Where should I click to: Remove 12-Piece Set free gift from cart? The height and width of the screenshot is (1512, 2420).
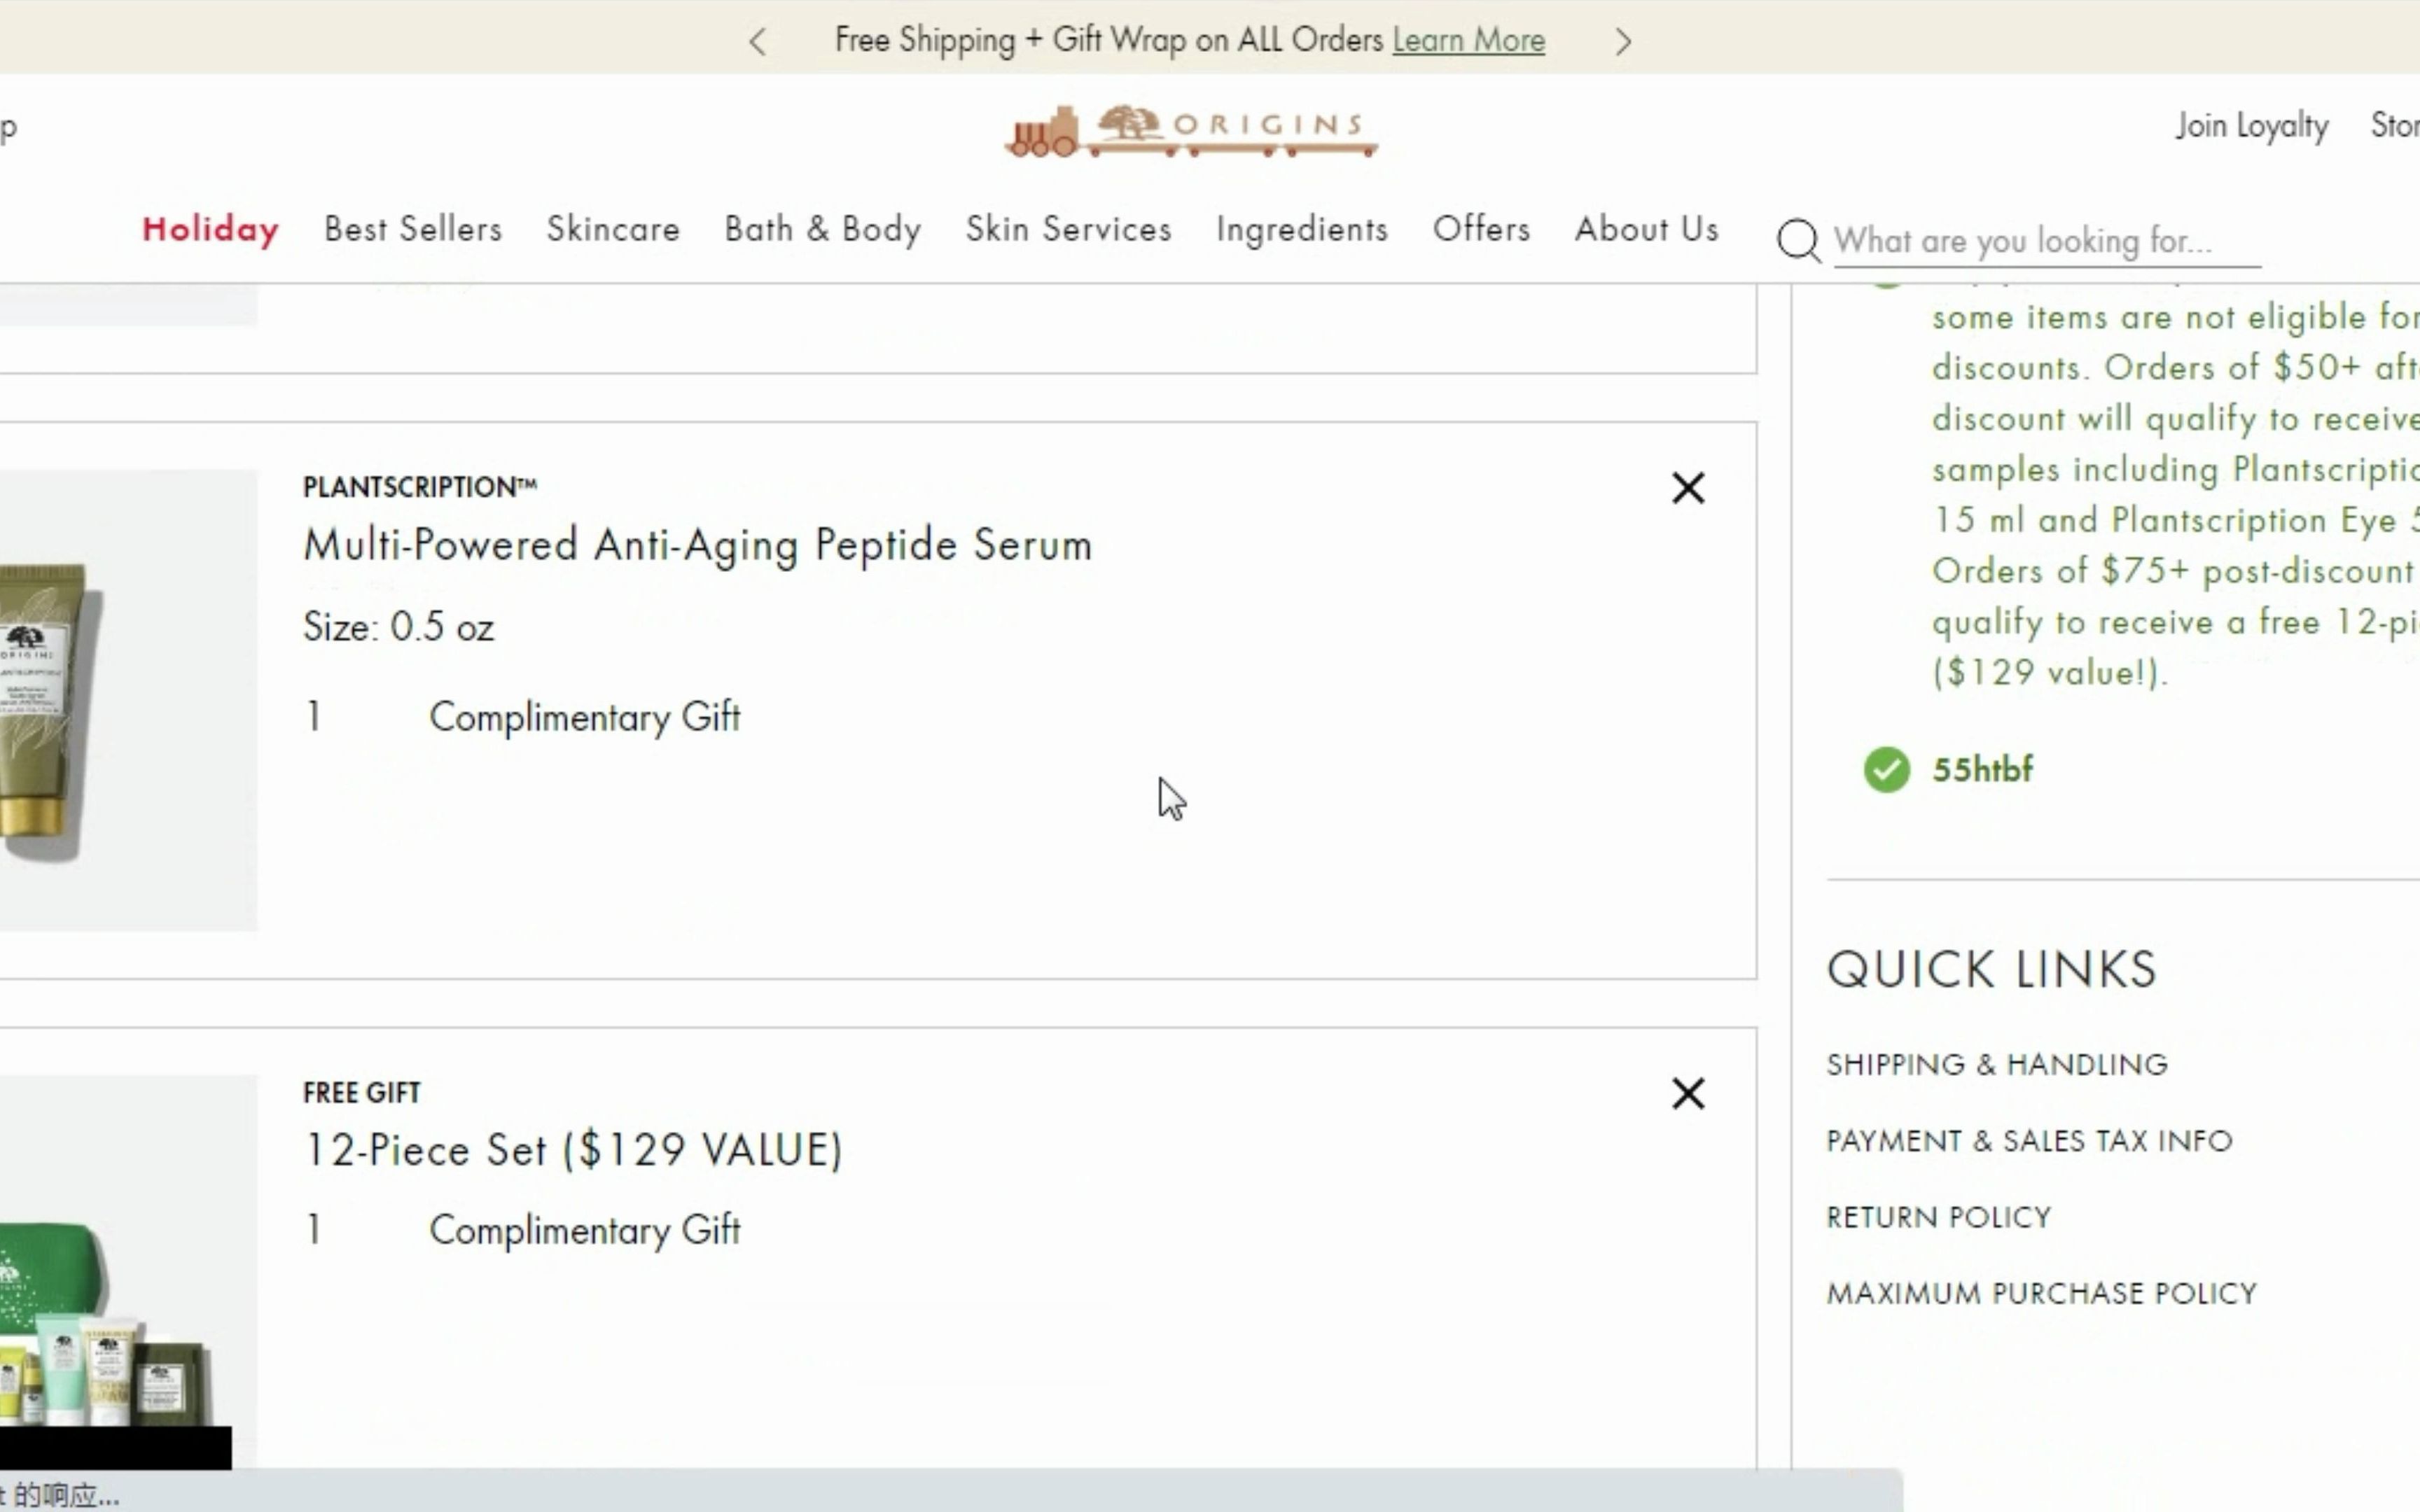pos(1688,1093)
